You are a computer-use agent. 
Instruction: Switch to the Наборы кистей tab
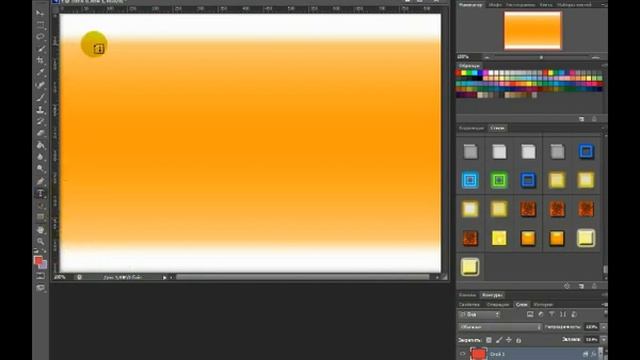574,5
